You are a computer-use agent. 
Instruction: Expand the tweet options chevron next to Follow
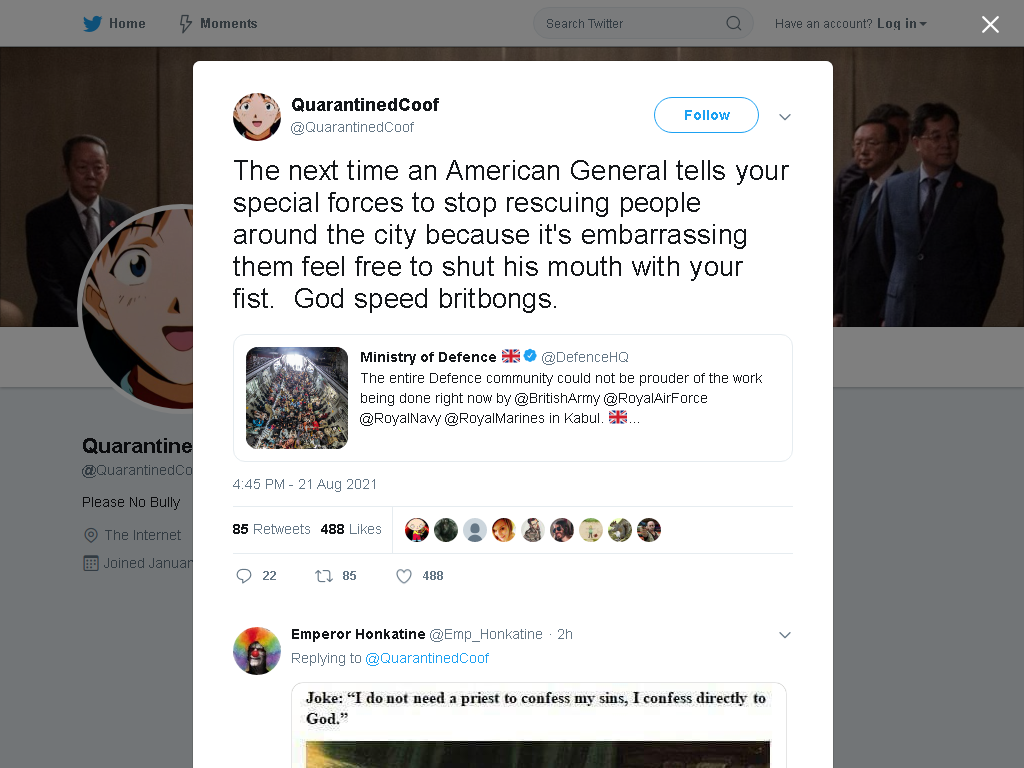(785, 117)
